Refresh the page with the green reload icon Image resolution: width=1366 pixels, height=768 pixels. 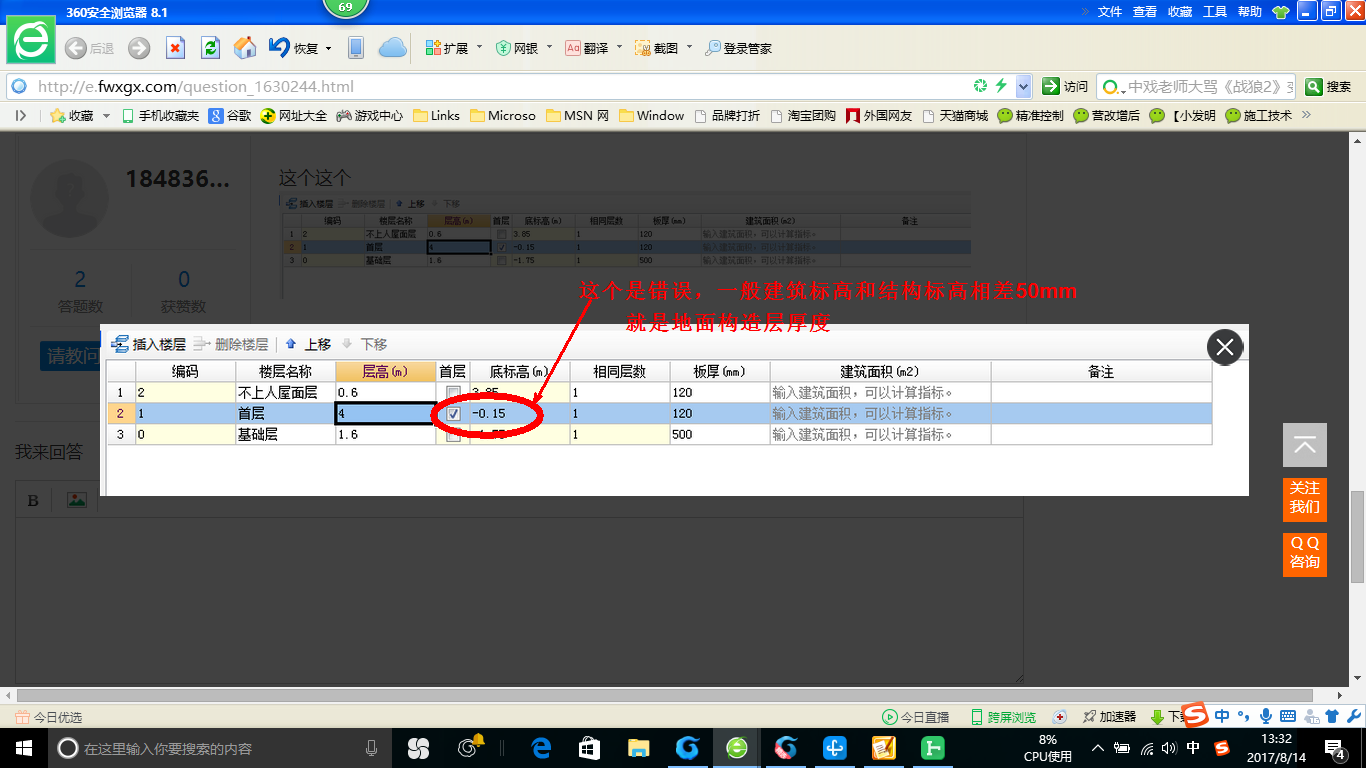(210, 48)
